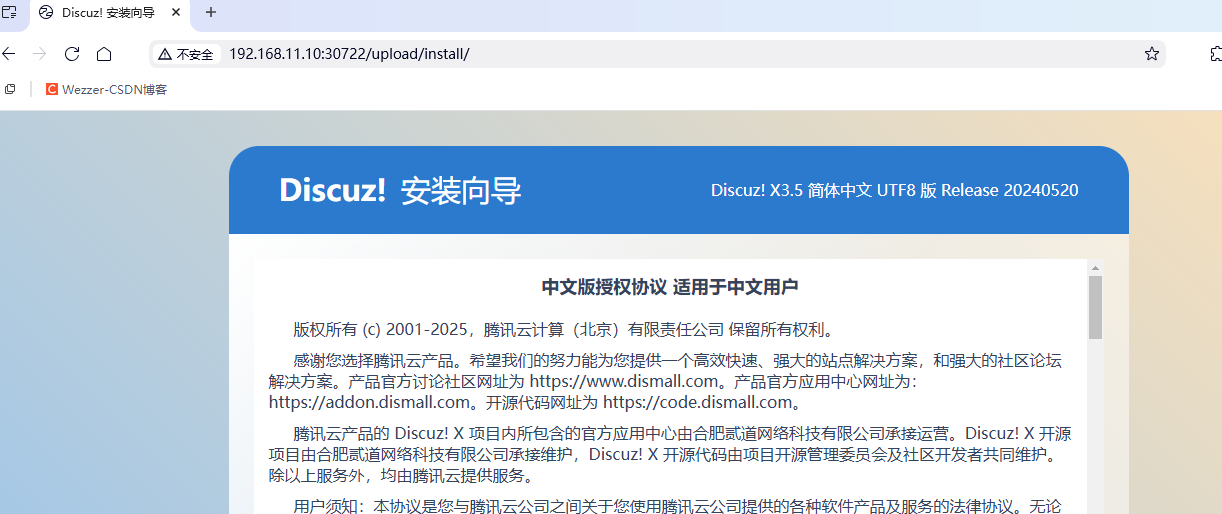
Task: Click the favorites bar icon left of bookmarks
Action: (x=10, y=89)
